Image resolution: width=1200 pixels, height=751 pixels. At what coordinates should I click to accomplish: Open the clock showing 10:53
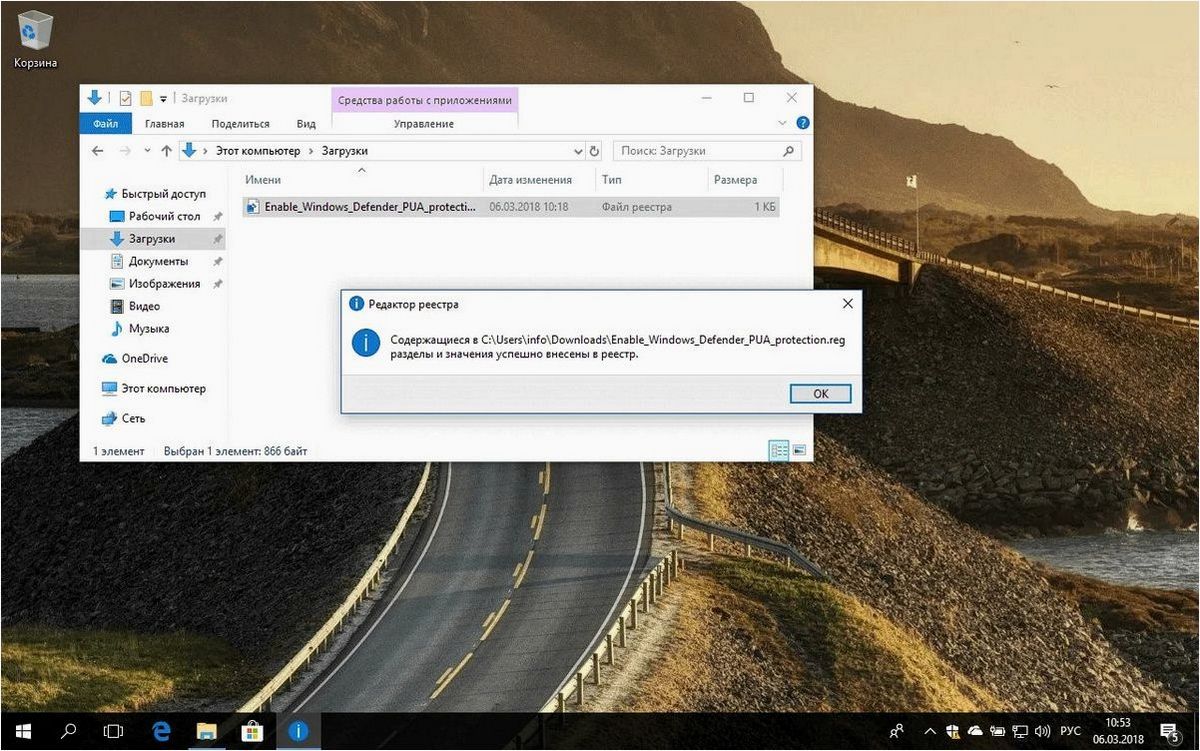(x=1118, y=731)
